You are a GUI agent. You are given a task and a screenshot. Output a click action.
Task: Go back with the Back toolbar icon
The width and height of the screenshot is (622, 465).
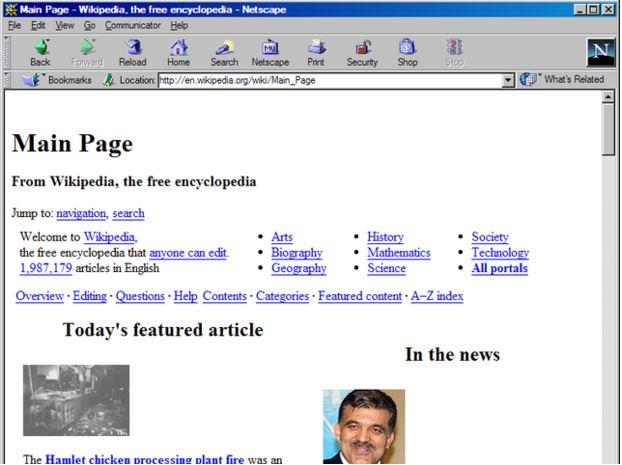click(41, 47)
